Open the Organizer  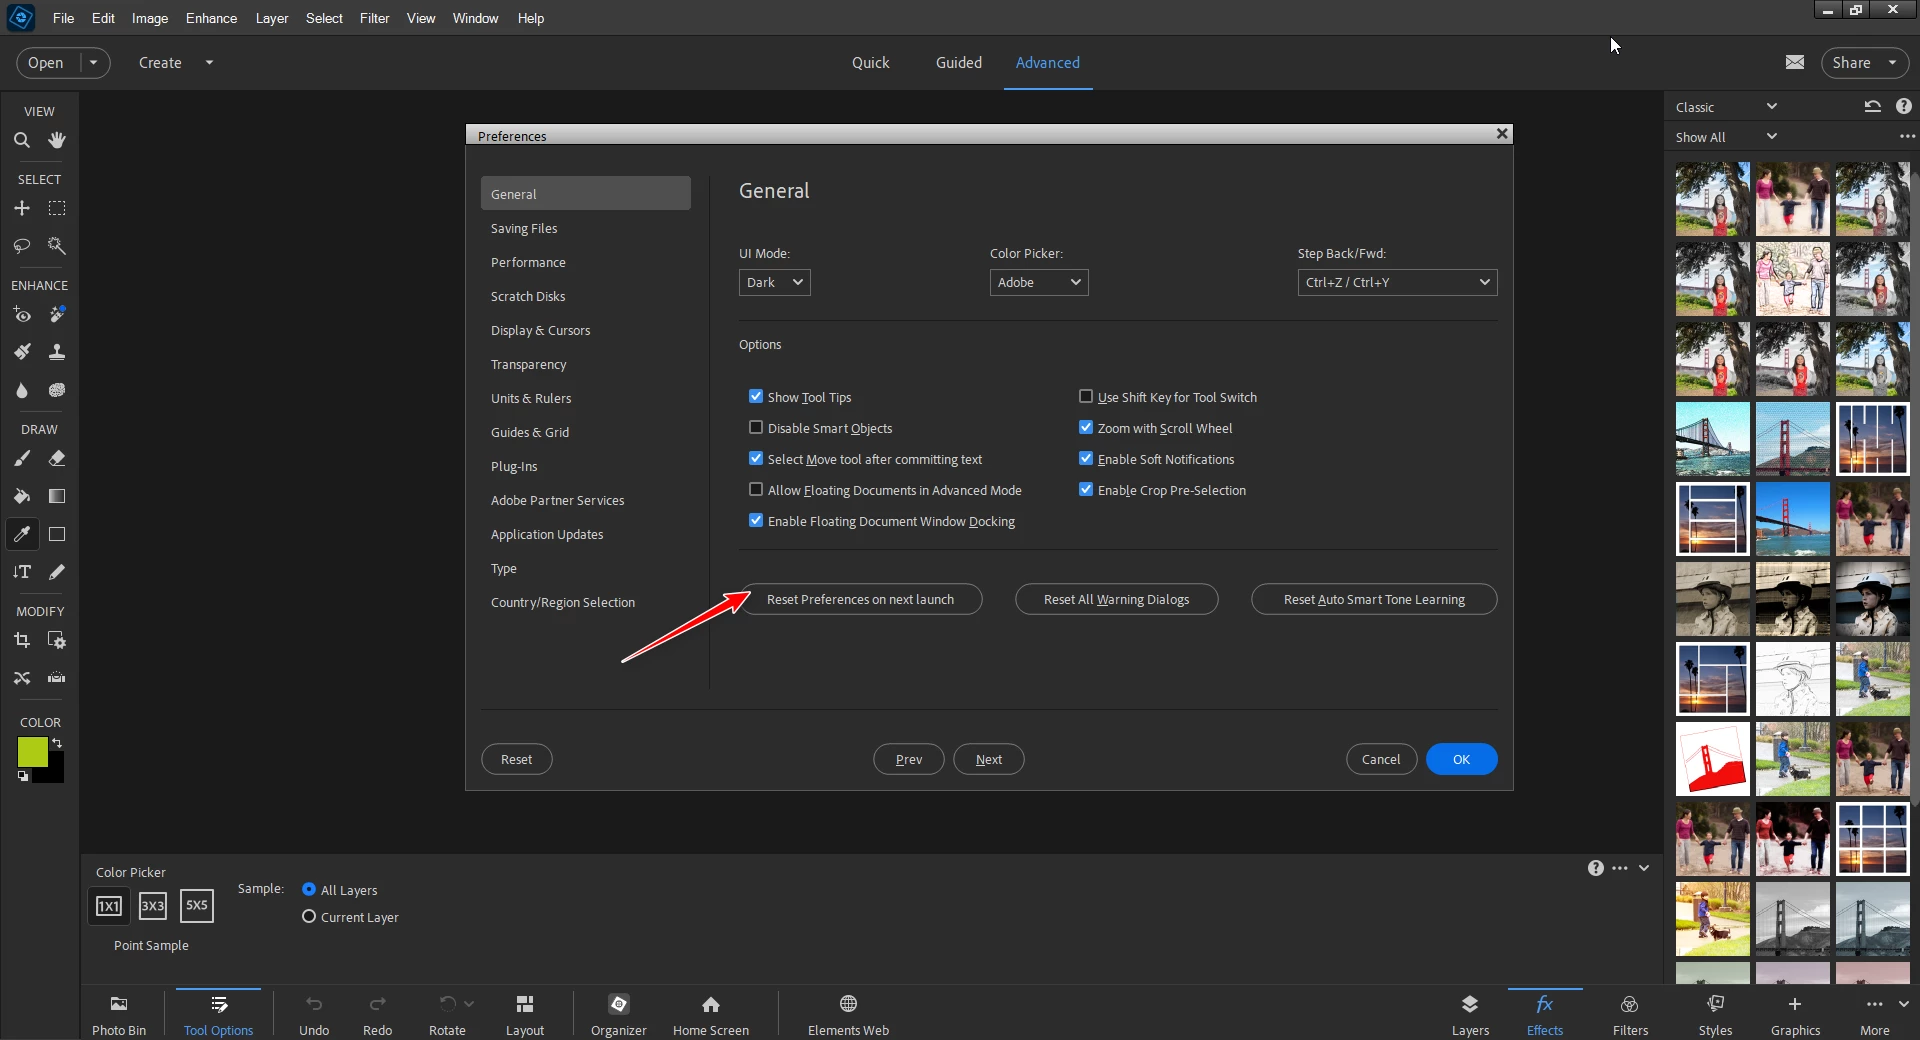click(x=619, y=1014)
